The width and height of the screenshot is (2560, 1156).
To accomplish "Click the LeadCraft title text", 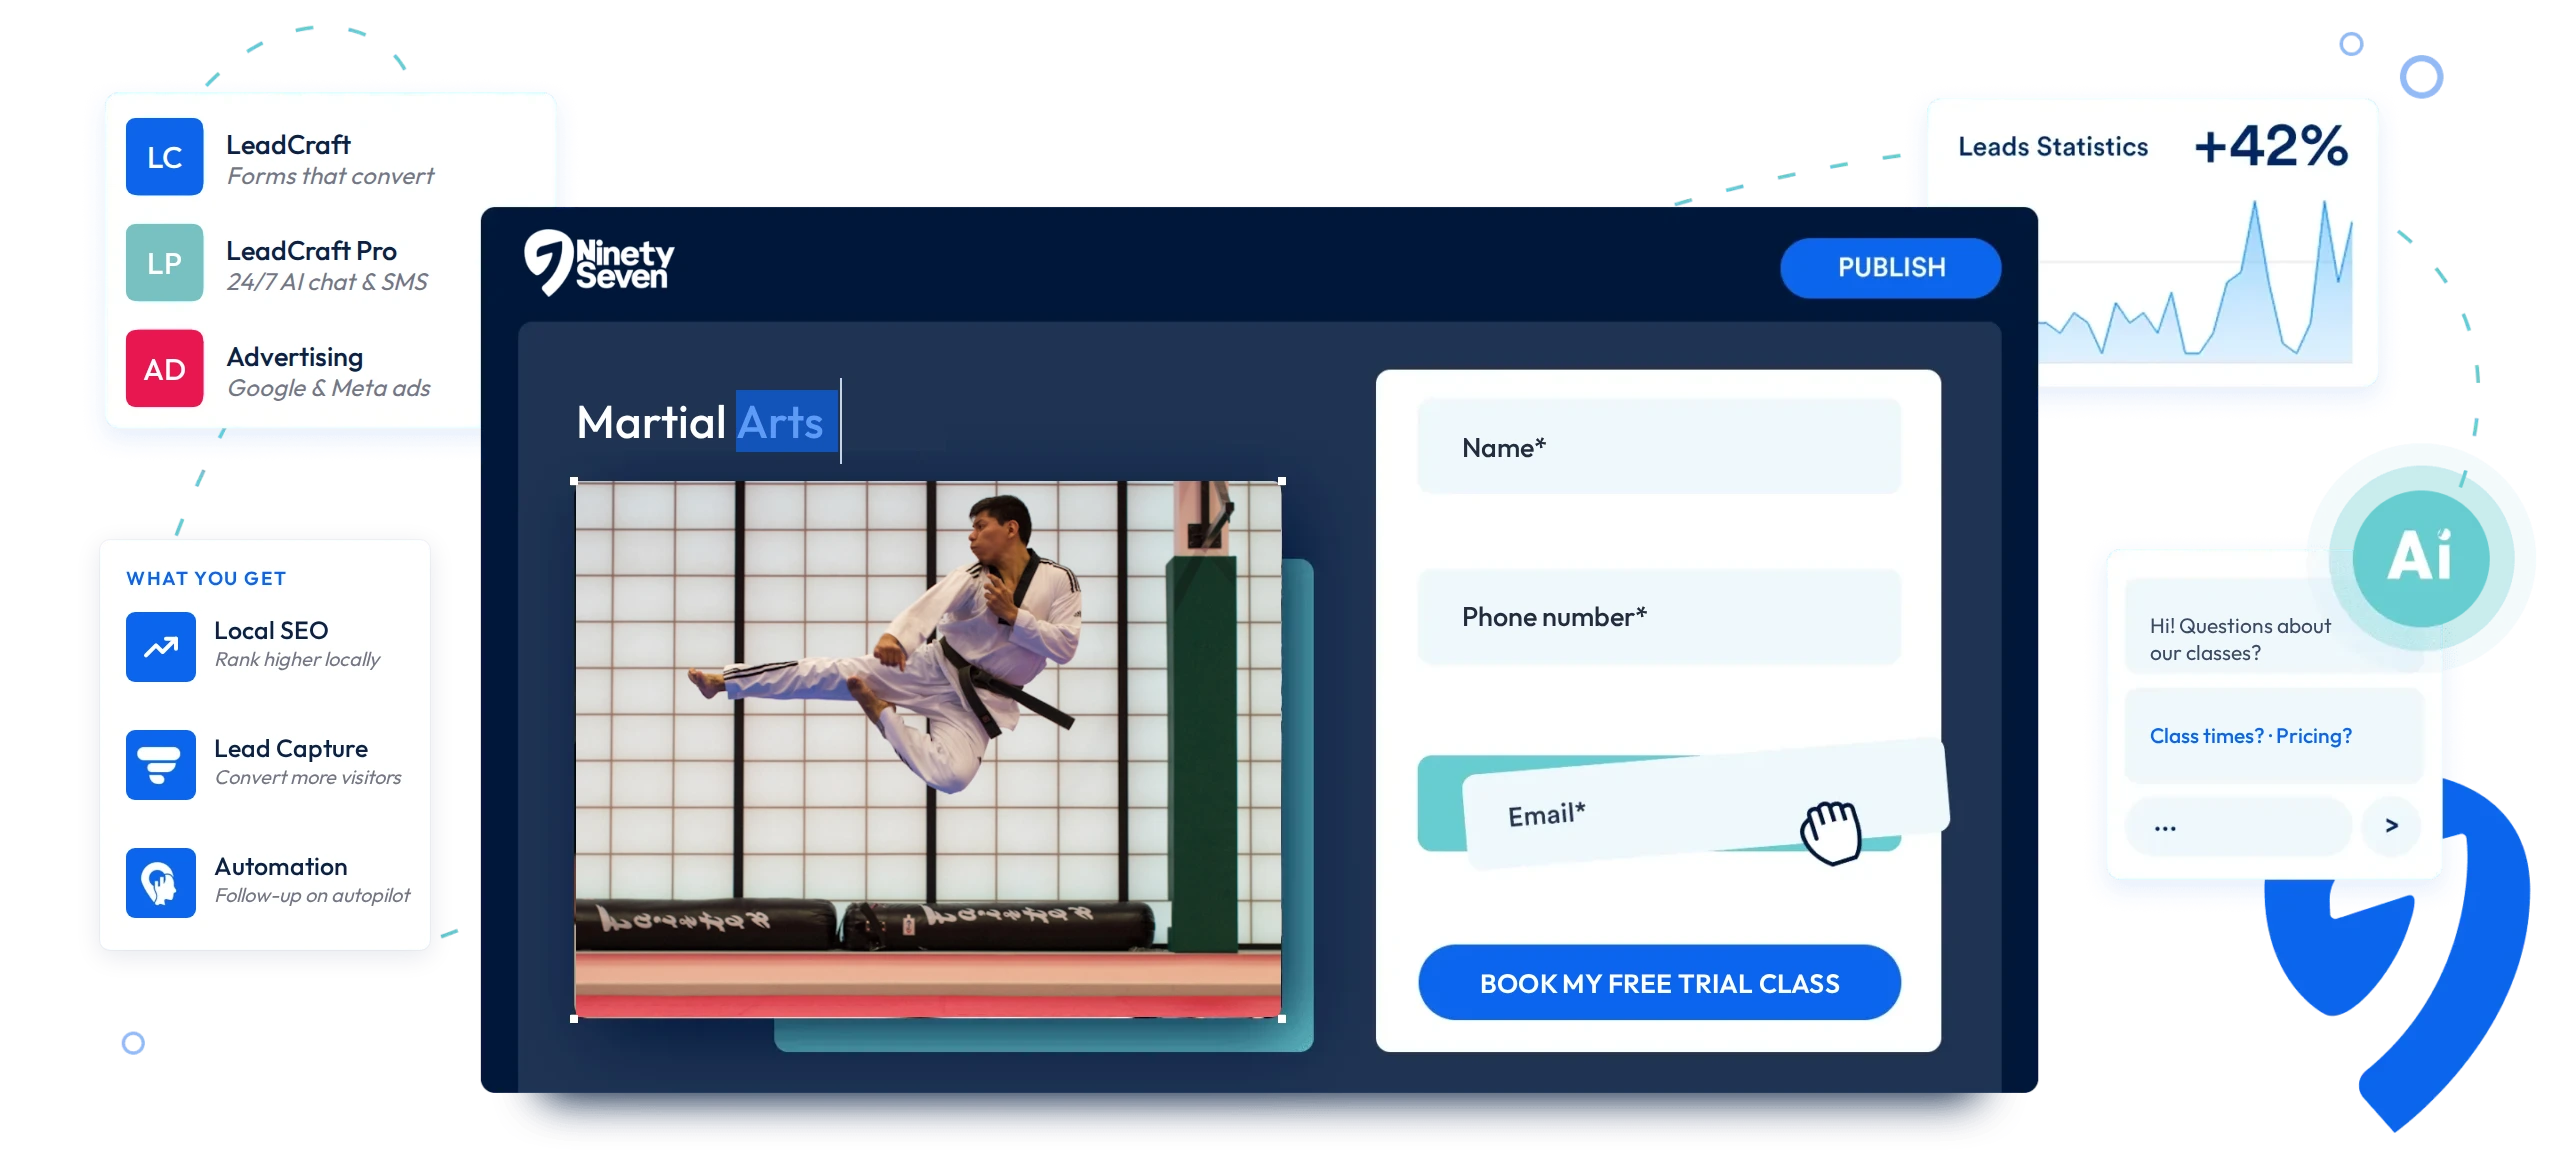I will tap(288, 145).
